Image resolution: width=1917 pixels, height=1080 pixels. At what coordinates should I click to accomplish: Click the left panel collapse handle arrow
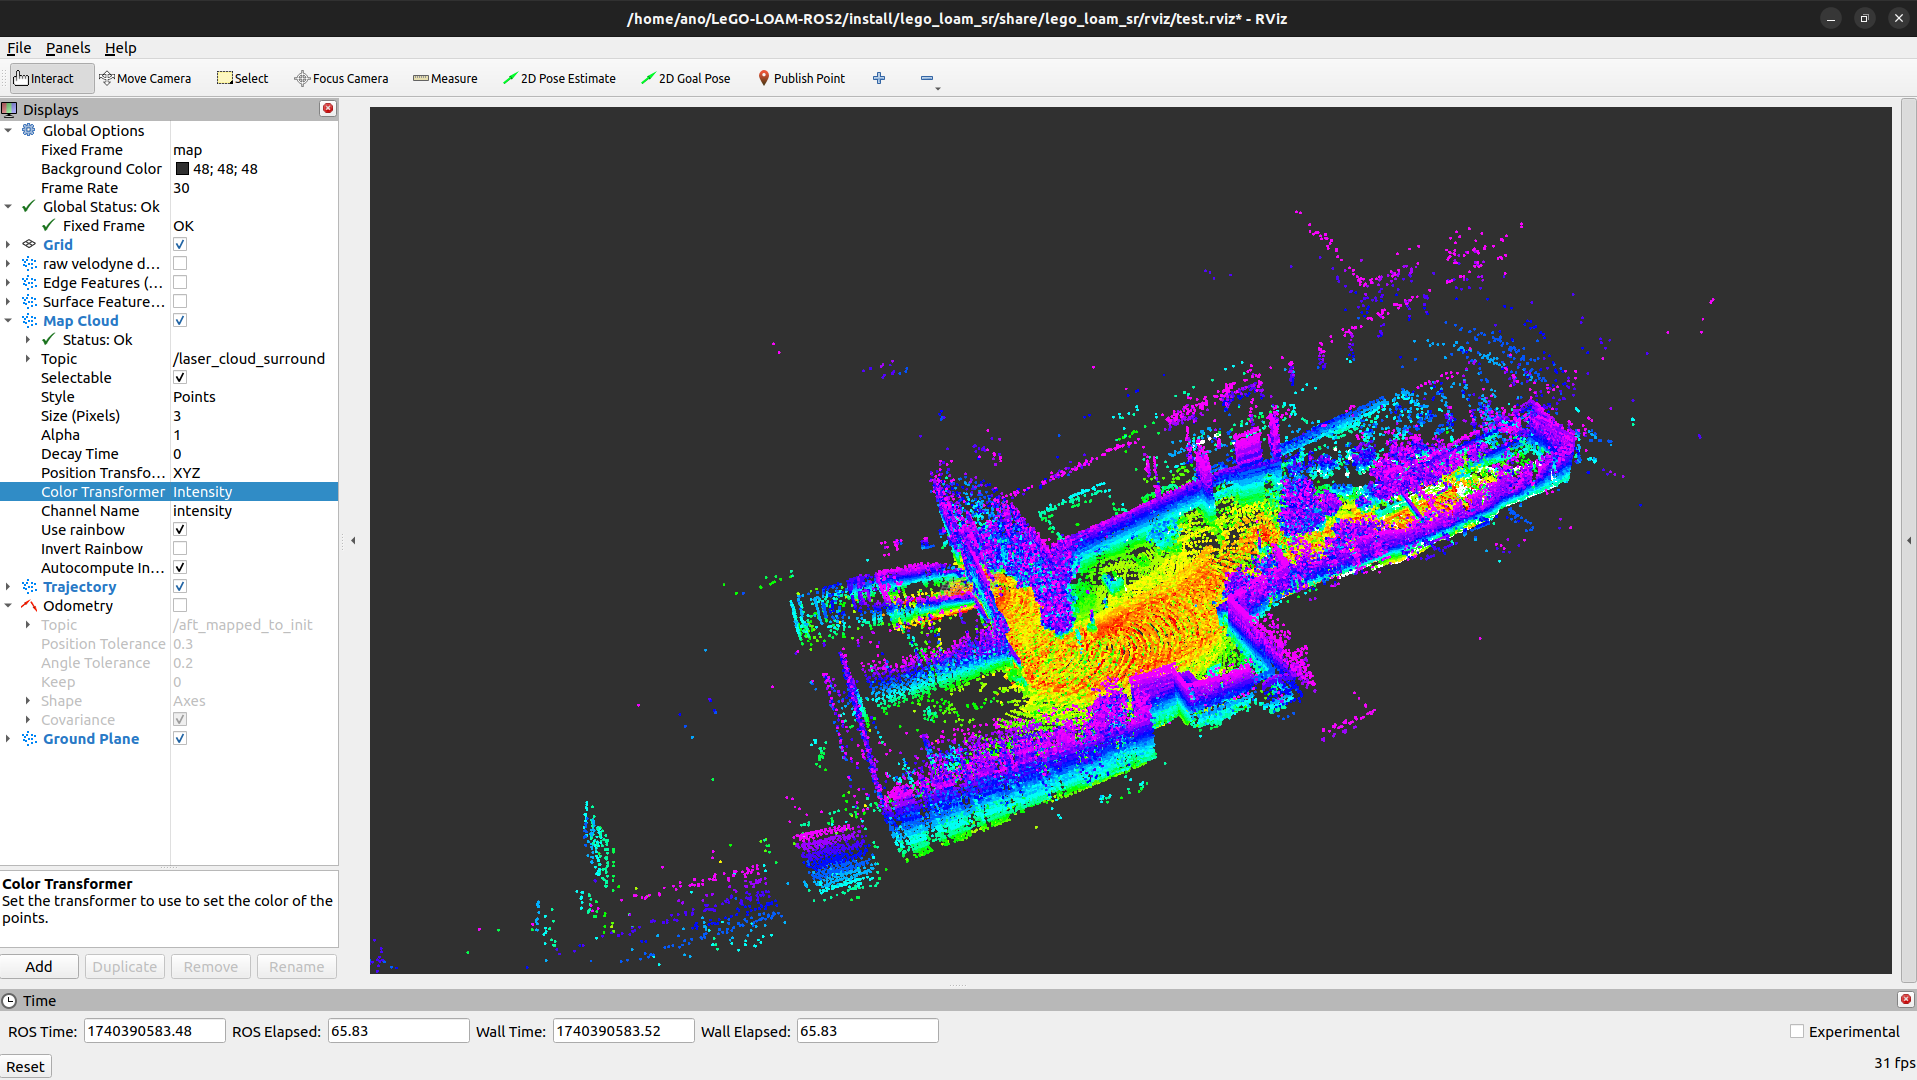pyautogui.click(x=353, y=540)
